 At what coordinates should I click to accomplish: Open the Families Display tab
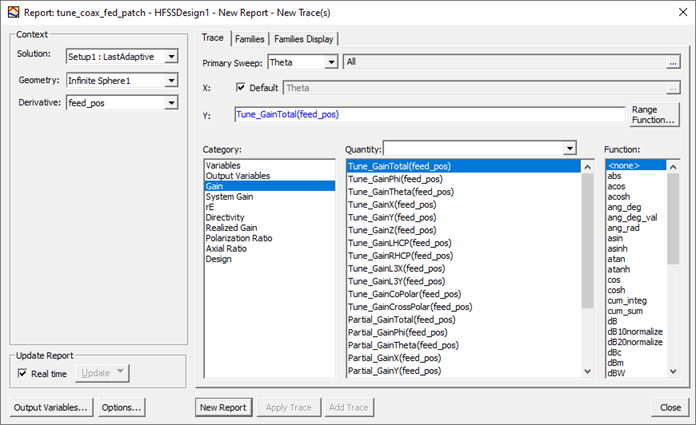pyautogui.click(x=304, y=38)
